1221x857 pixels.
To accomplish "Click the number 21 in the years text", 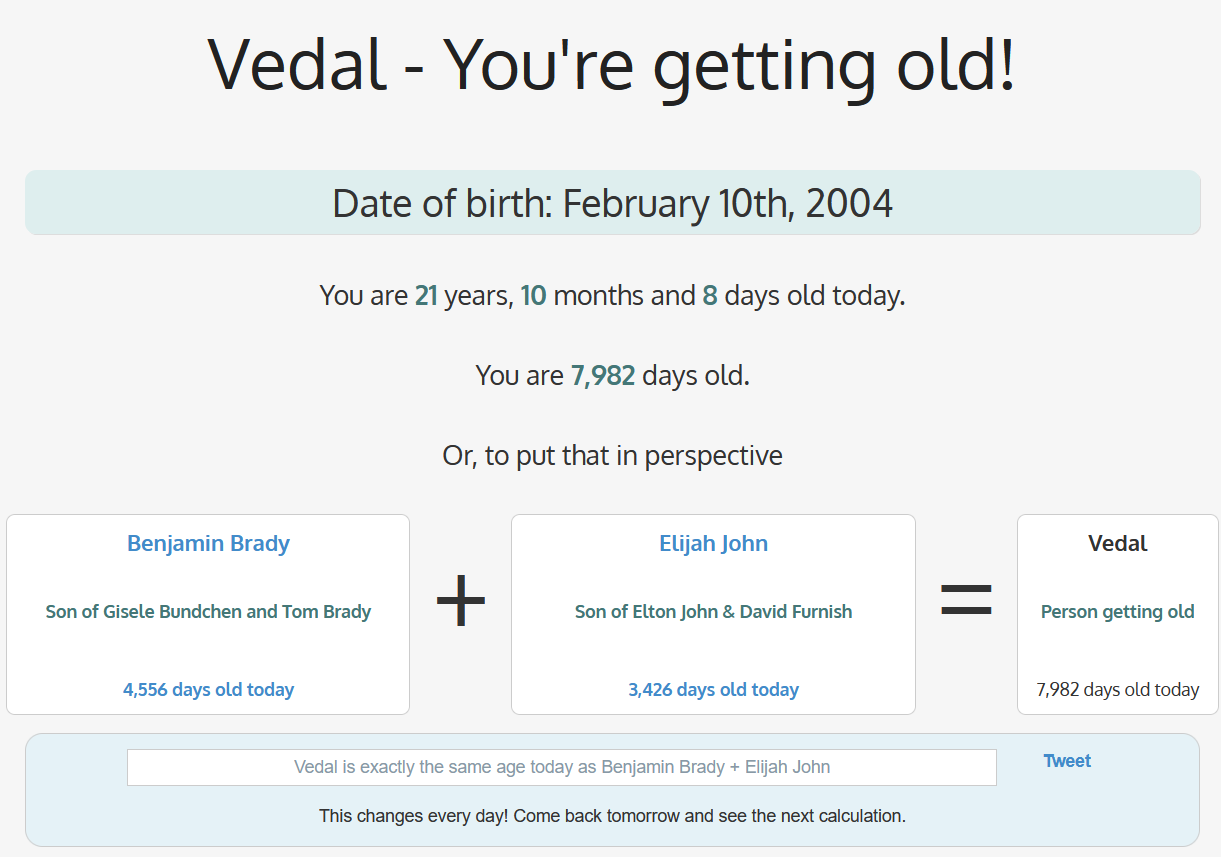I will pos(426,296).
